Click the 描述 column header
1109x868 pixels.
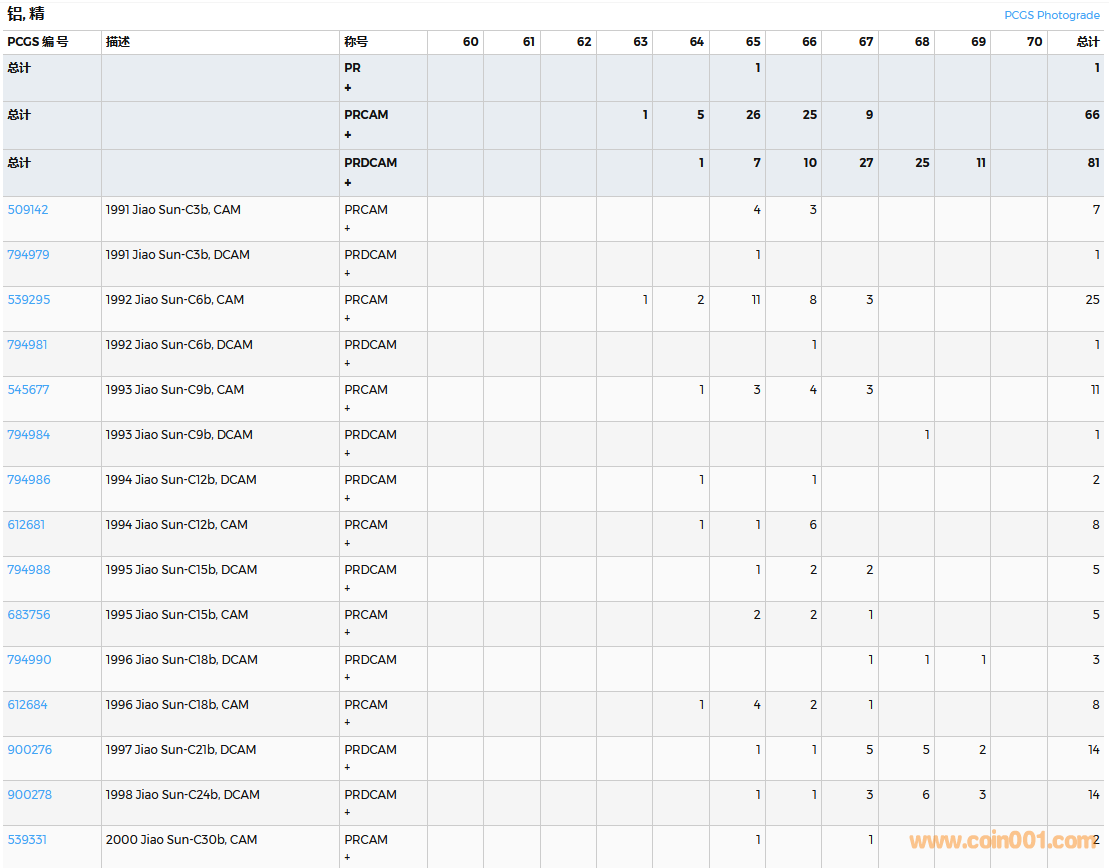click(x=118, y=42)
